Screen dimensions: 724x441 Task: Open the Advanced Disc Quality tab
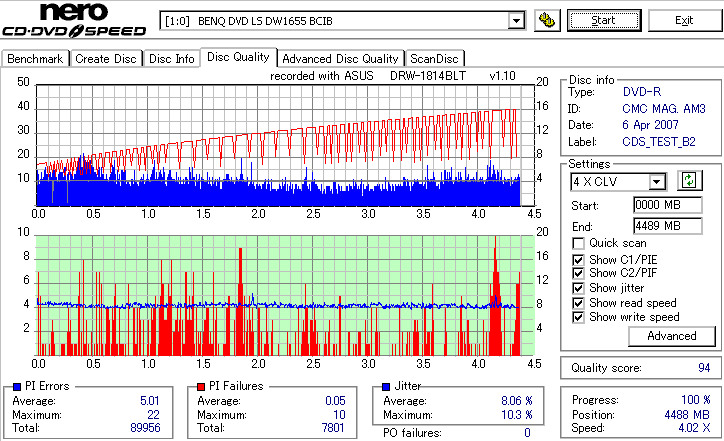(x=340, y=59)
